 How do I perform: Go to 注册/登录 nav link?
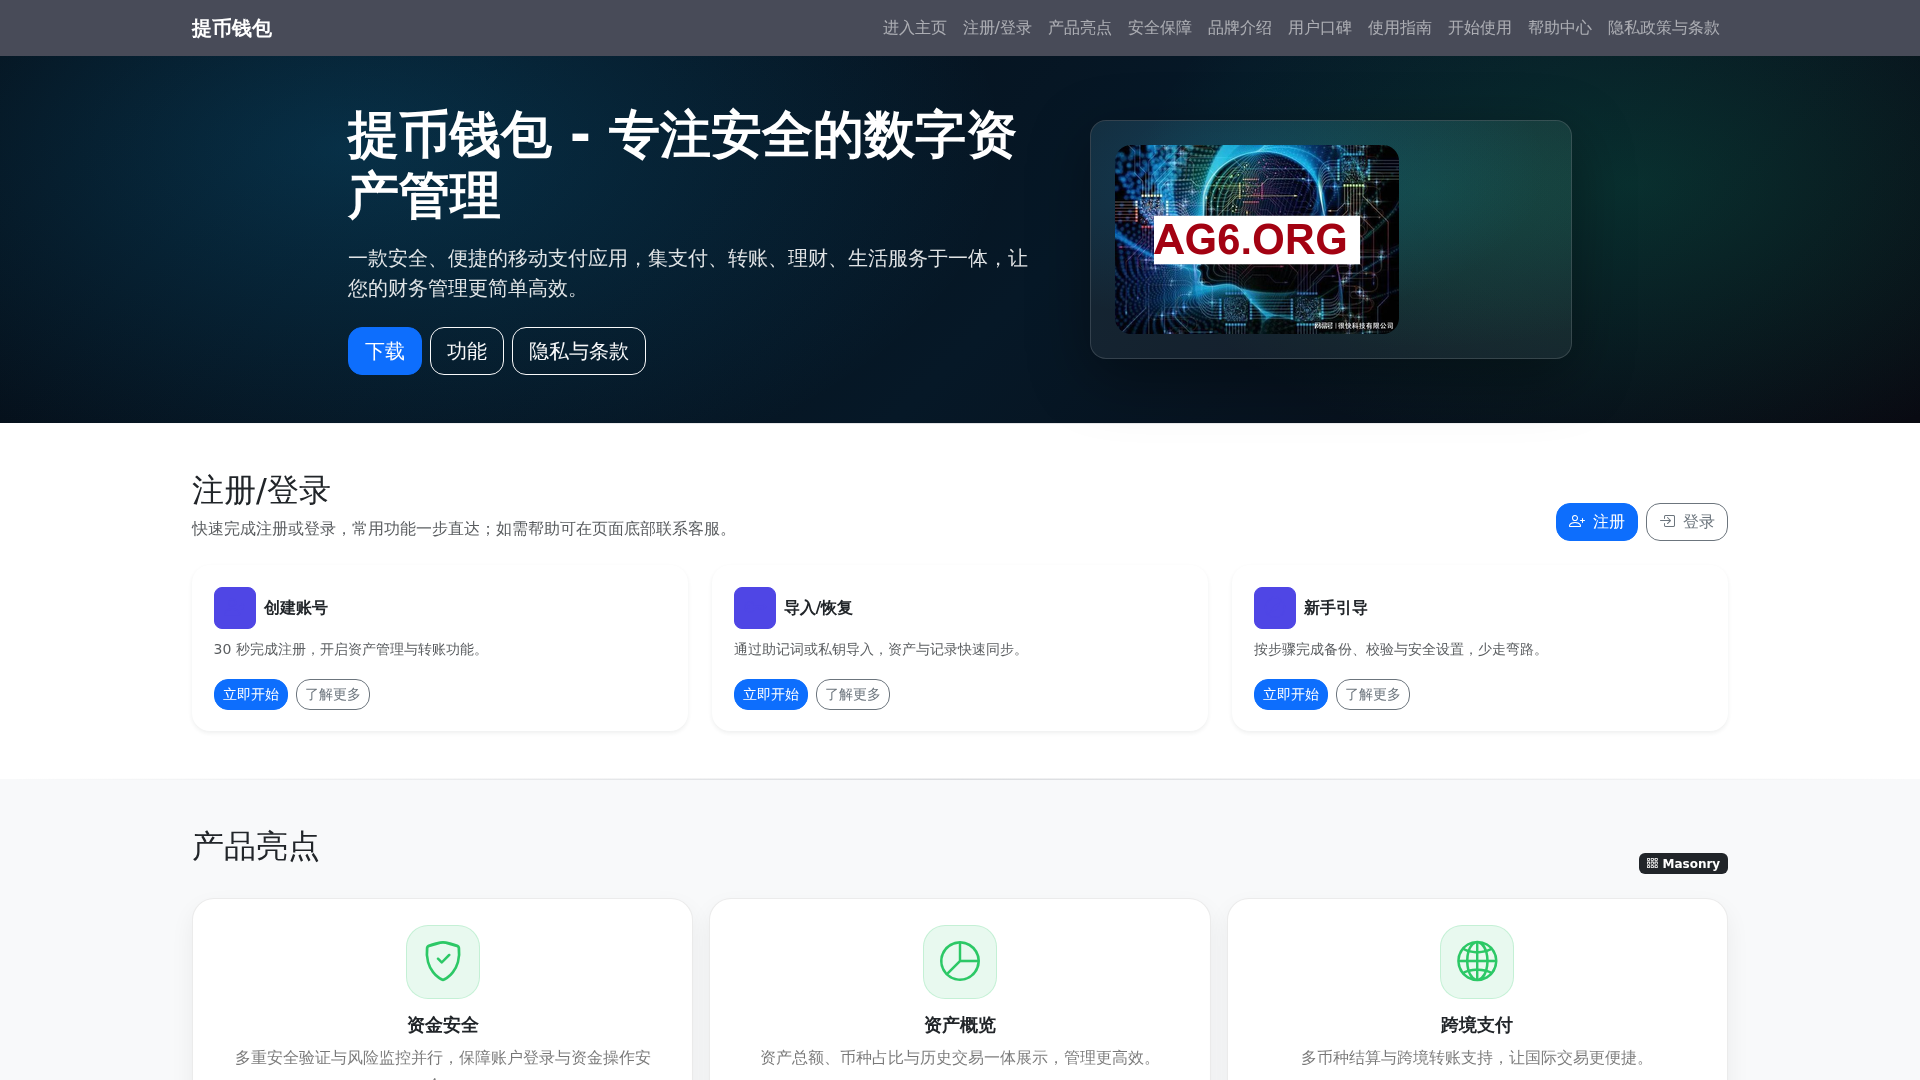[997, 28]
